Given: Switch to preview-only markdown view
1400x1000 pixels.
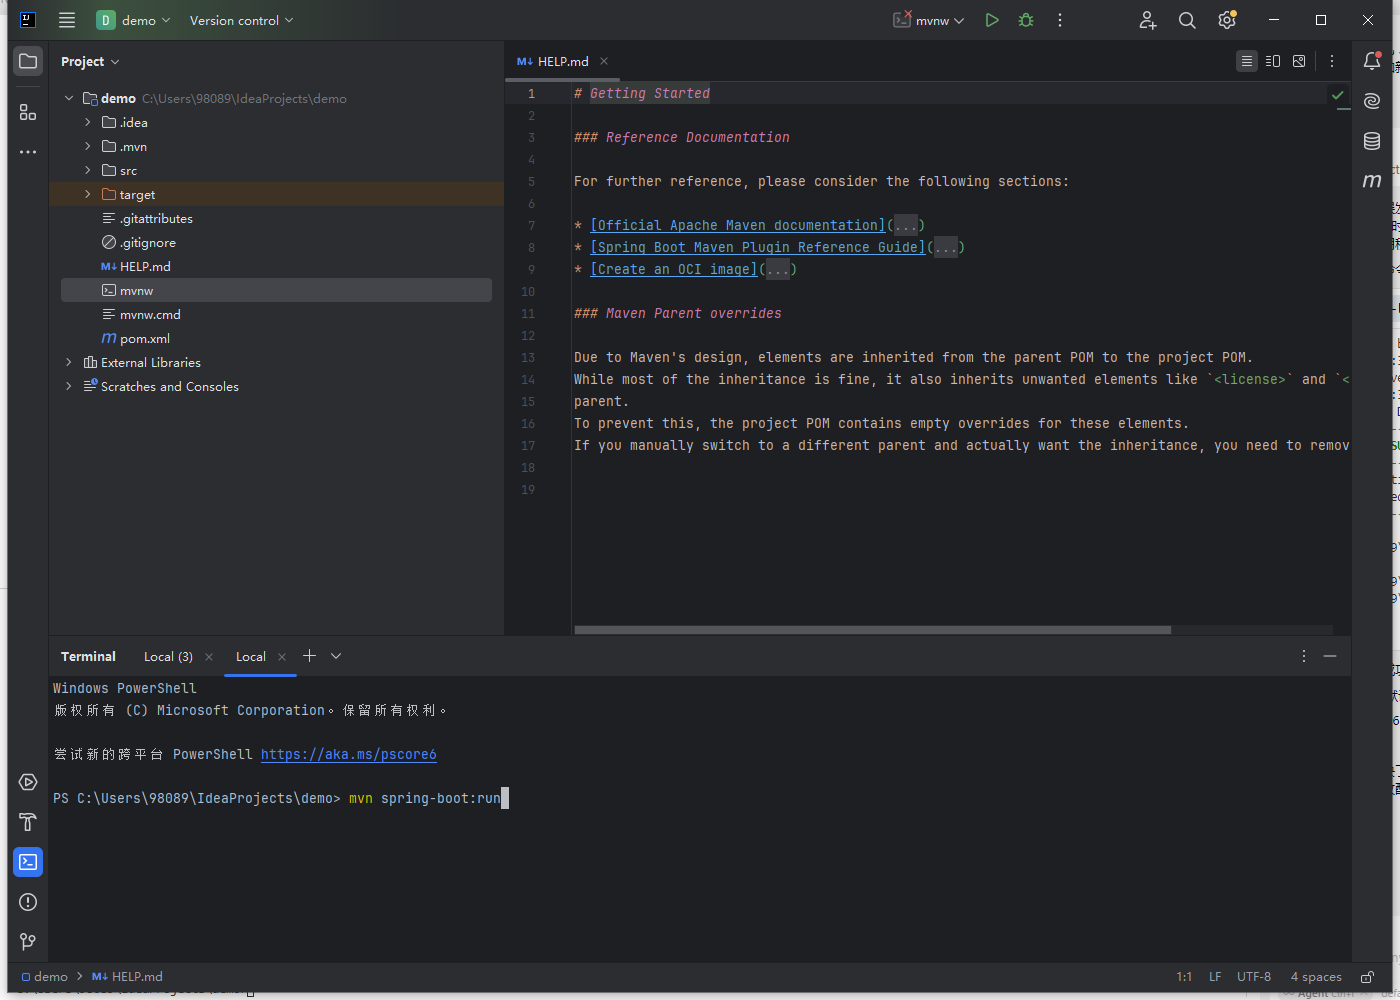Looking at the screenshot, I should [x=1299, y=61].
